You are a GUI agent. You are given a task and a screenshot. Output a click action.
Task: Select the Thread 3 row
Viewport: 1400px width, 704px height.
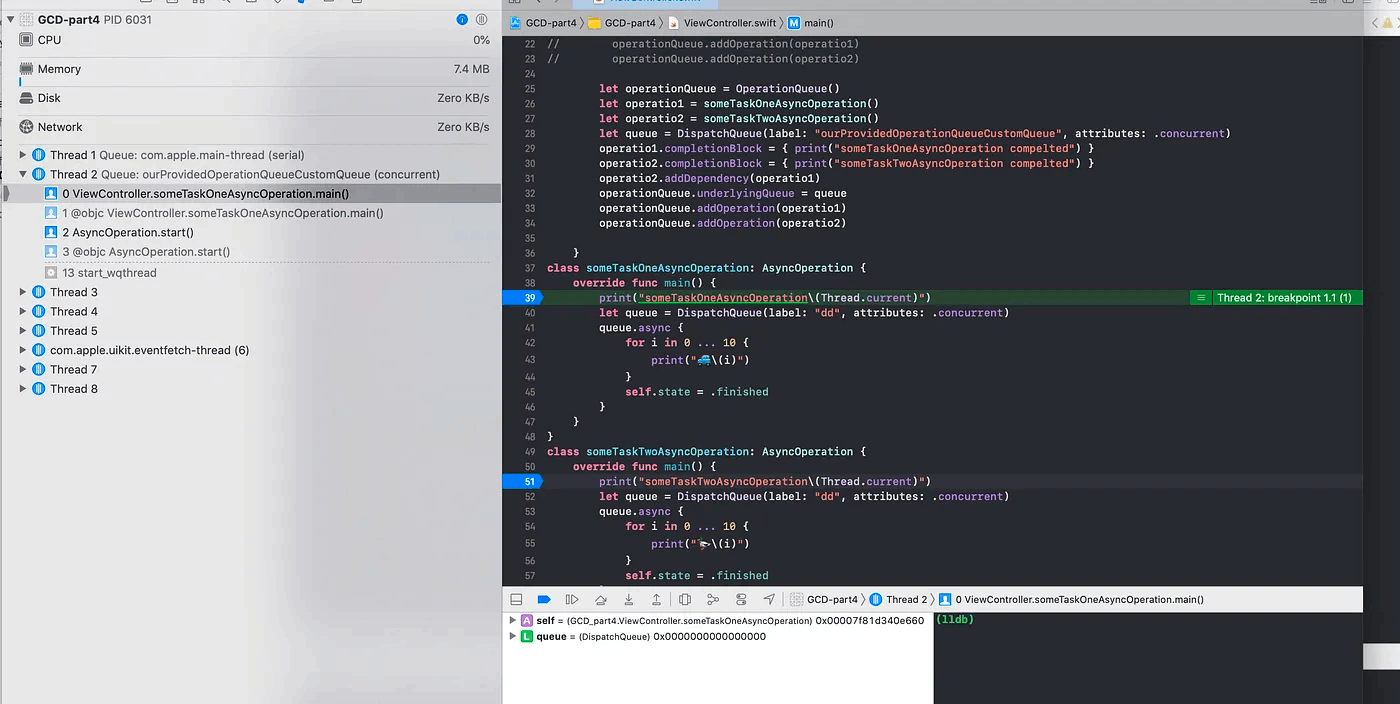pos(250,292)
